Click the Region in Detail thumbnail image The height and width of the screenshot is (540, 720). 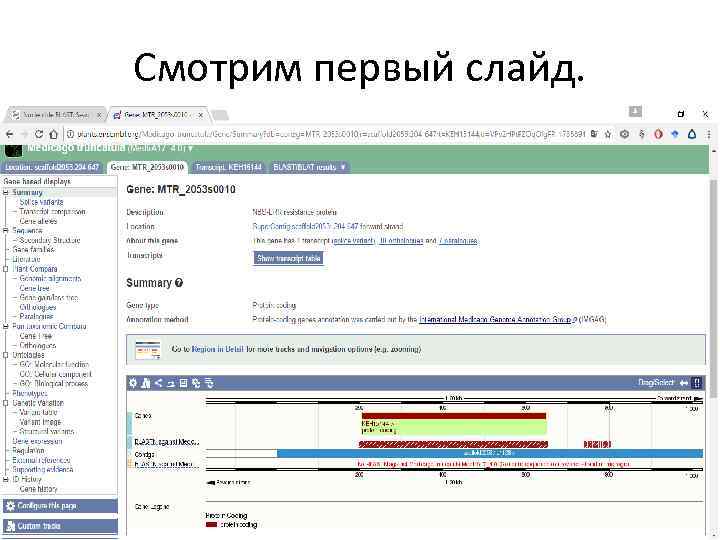click(147, 350)
